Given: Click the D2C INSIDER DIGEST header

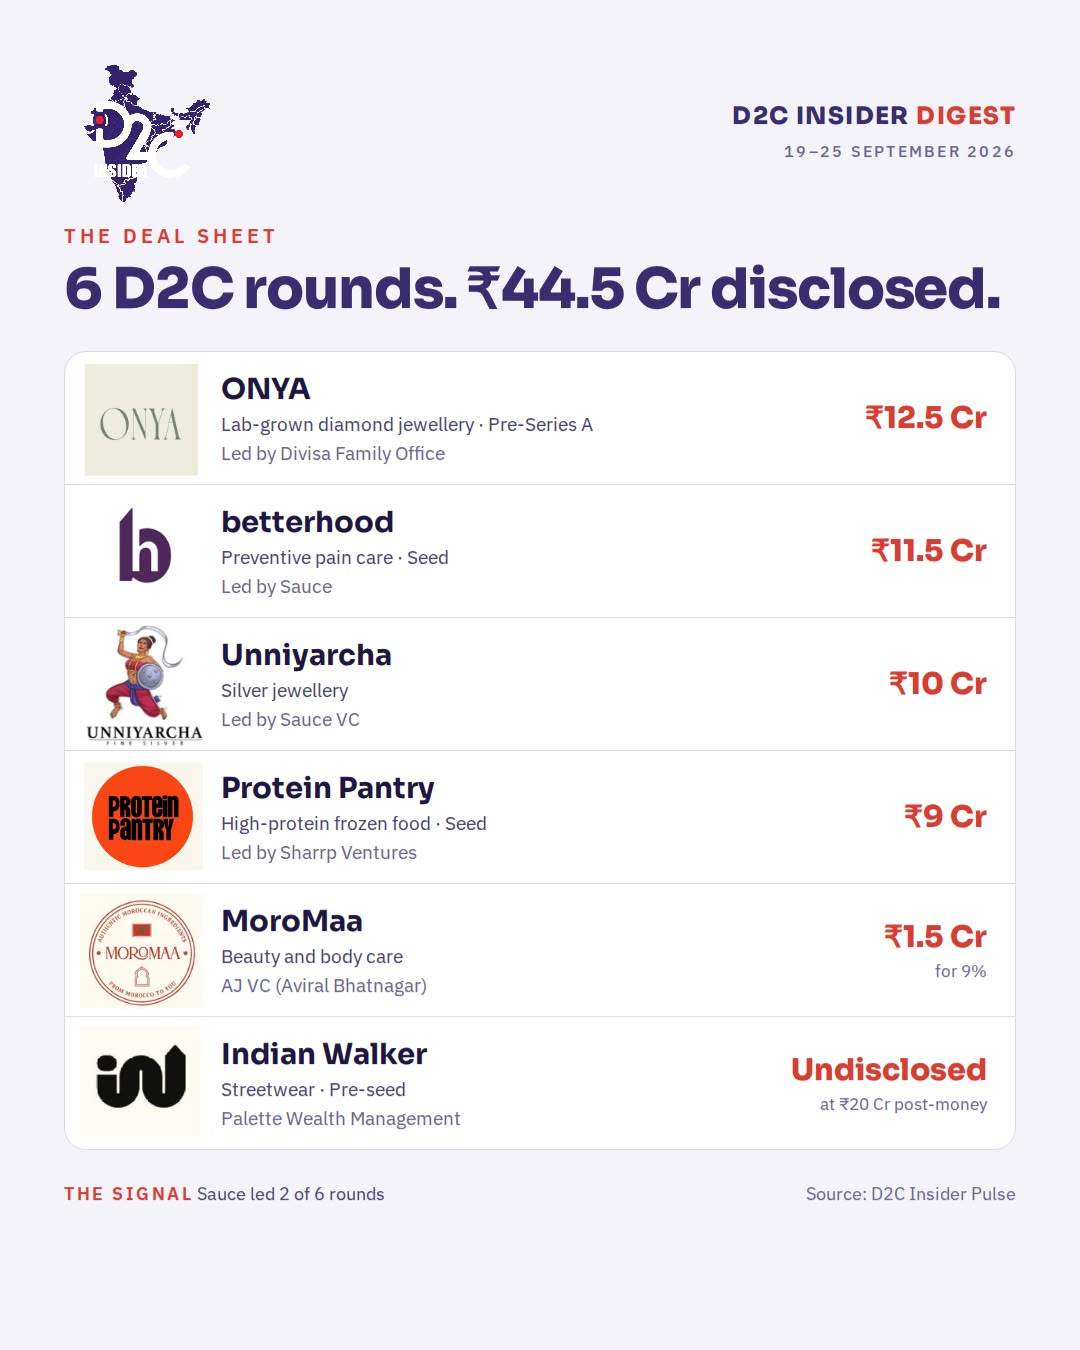Looking at the screenshot, I should (x=874, y=116).
